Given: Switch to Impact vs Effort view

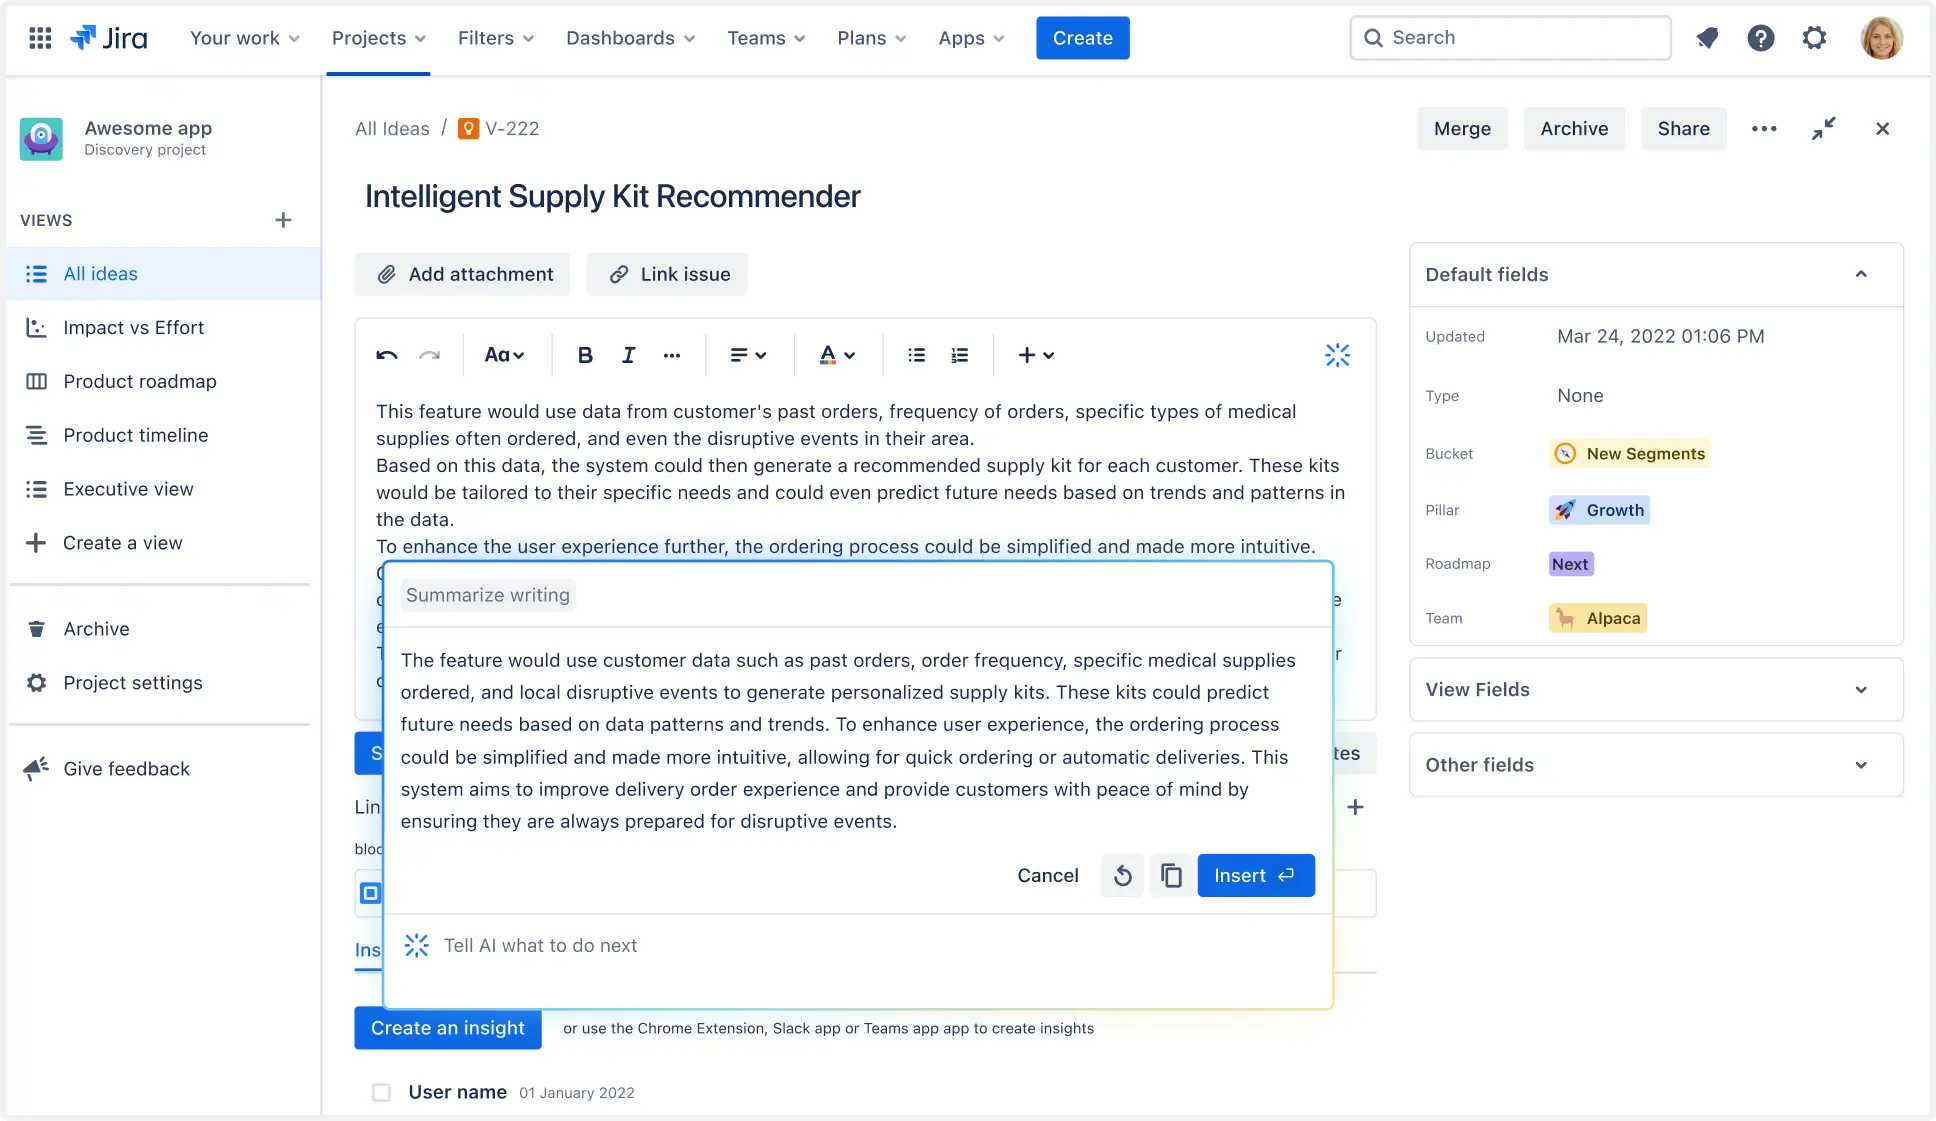Looking at the screenshot, I should pos(133,328).
